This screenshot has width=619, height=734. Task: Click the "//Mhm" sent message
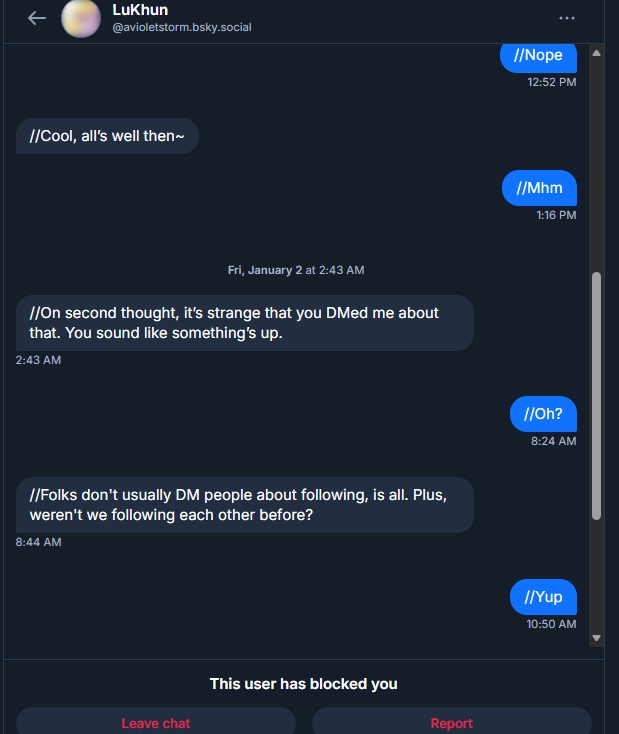coord(539,188)
